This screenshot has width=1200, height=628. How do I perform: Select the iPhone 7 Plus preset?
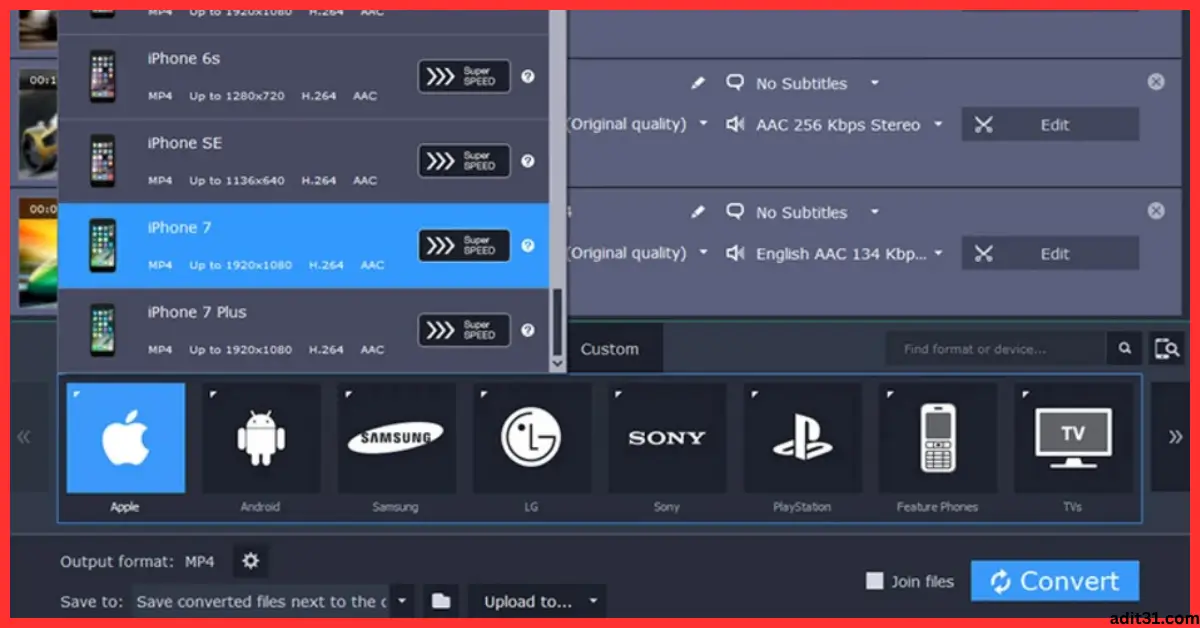click(x=304, y=330)
